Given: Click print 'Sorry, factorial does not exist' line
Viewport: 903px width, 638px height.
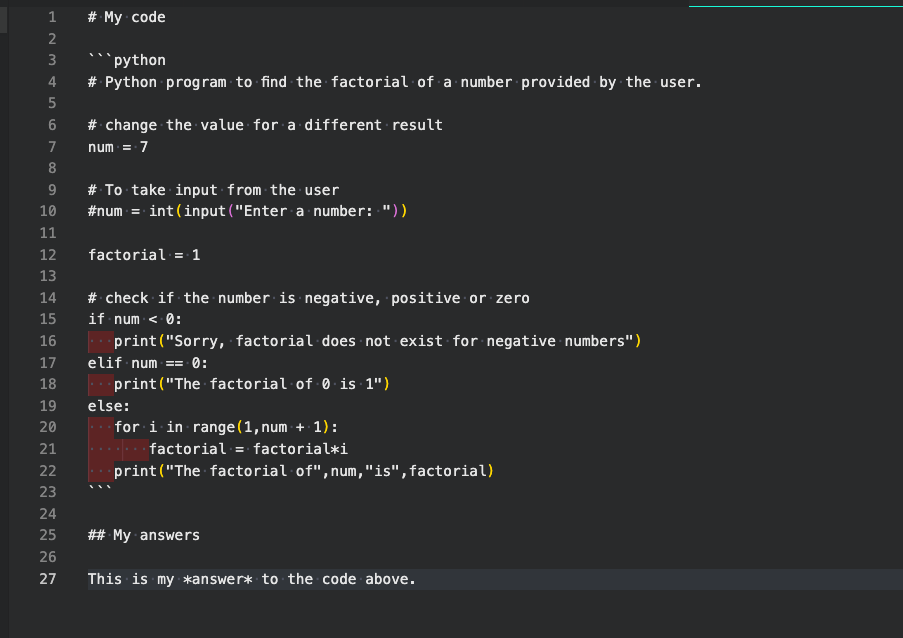Looking at the screenshot, I should tap(377, 341).
